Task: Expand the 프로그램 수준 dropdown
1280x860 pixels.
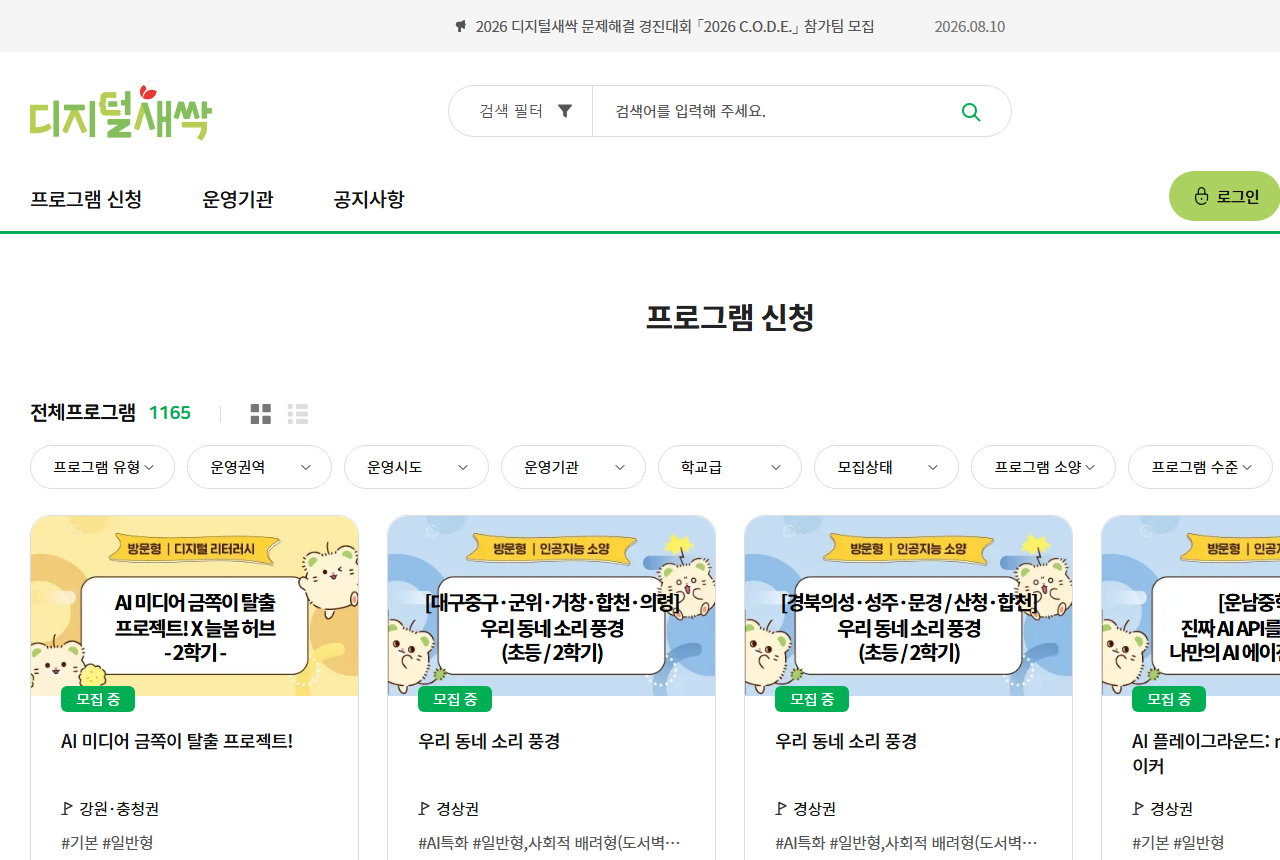Action: [1200, 467]
